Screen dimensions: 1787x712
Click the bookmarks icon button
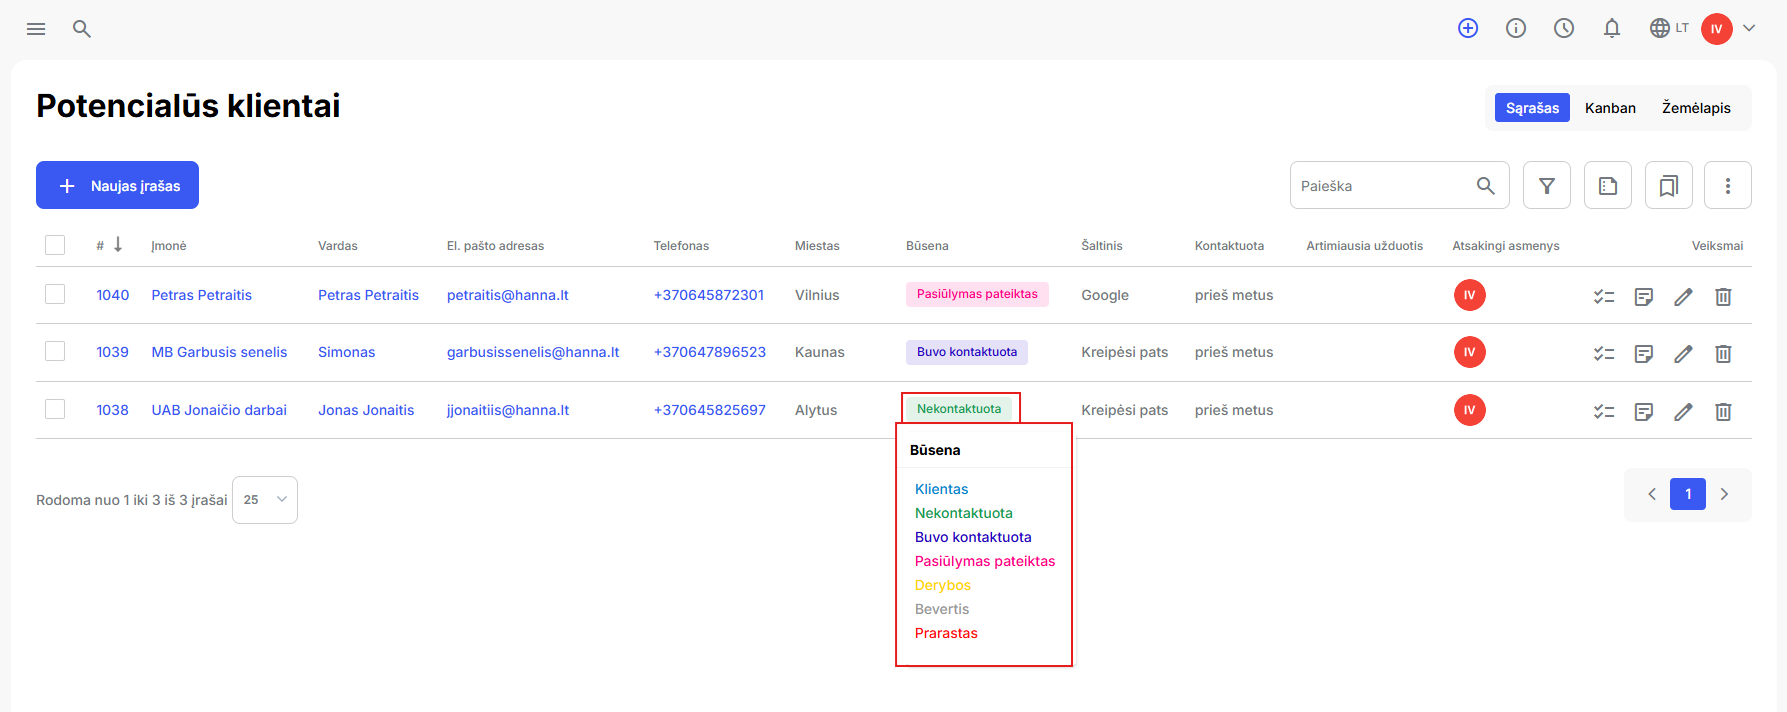(x=1669, y=185)
